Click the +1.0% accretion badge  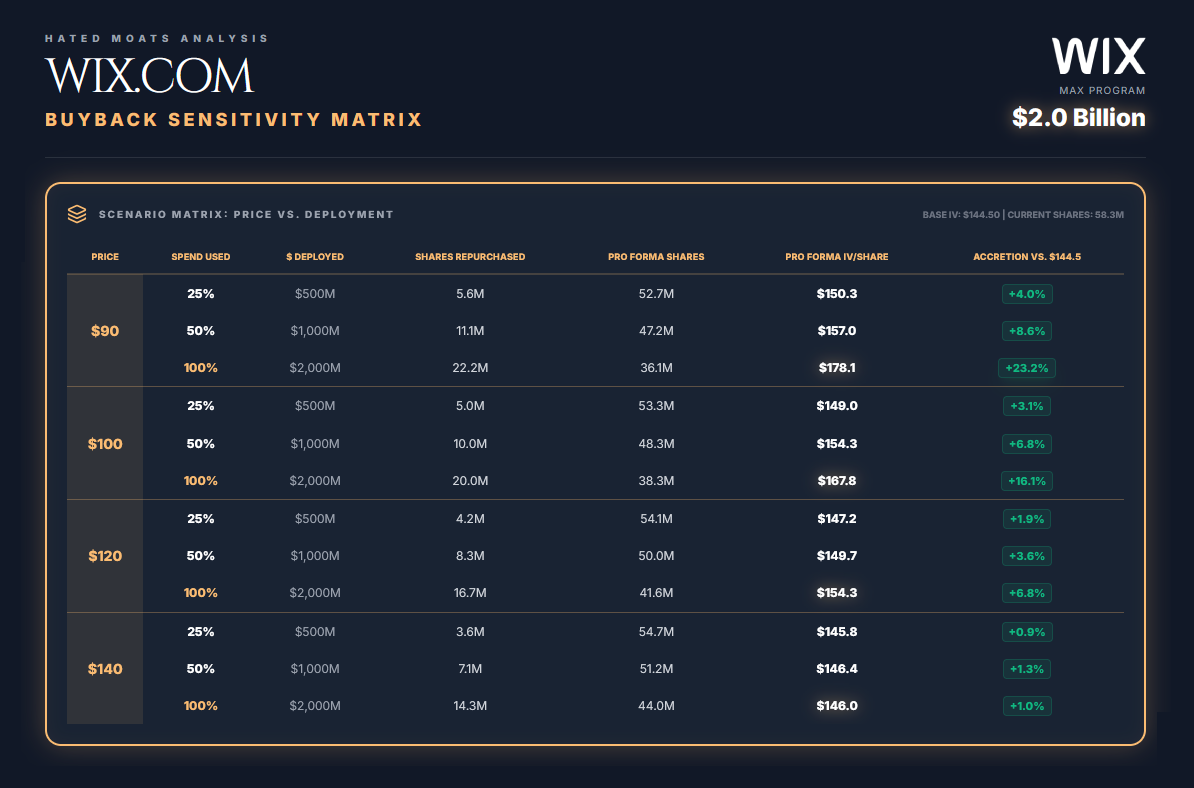tap(1026, 706)
